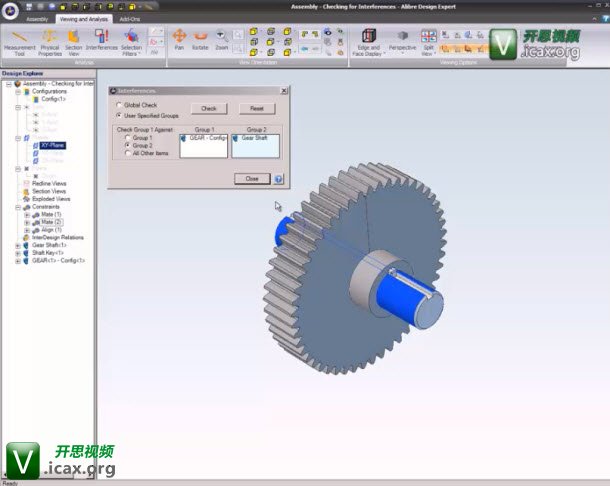This screenshot has width=610, height=486.
Task: Click Gear Shaft entry in Group 2 list
Action: point(254,138)
